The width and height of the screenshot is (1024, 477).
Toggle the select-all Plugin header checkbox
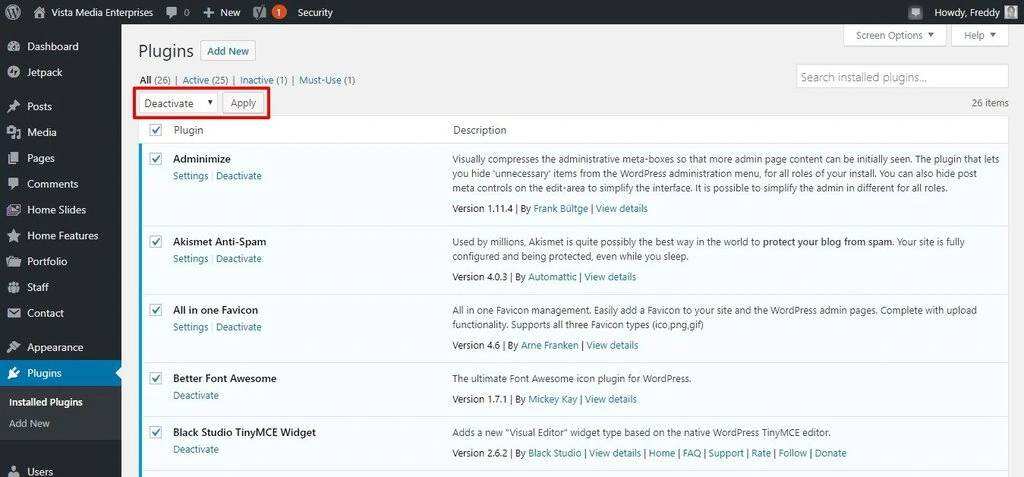[x=155, y=130]
